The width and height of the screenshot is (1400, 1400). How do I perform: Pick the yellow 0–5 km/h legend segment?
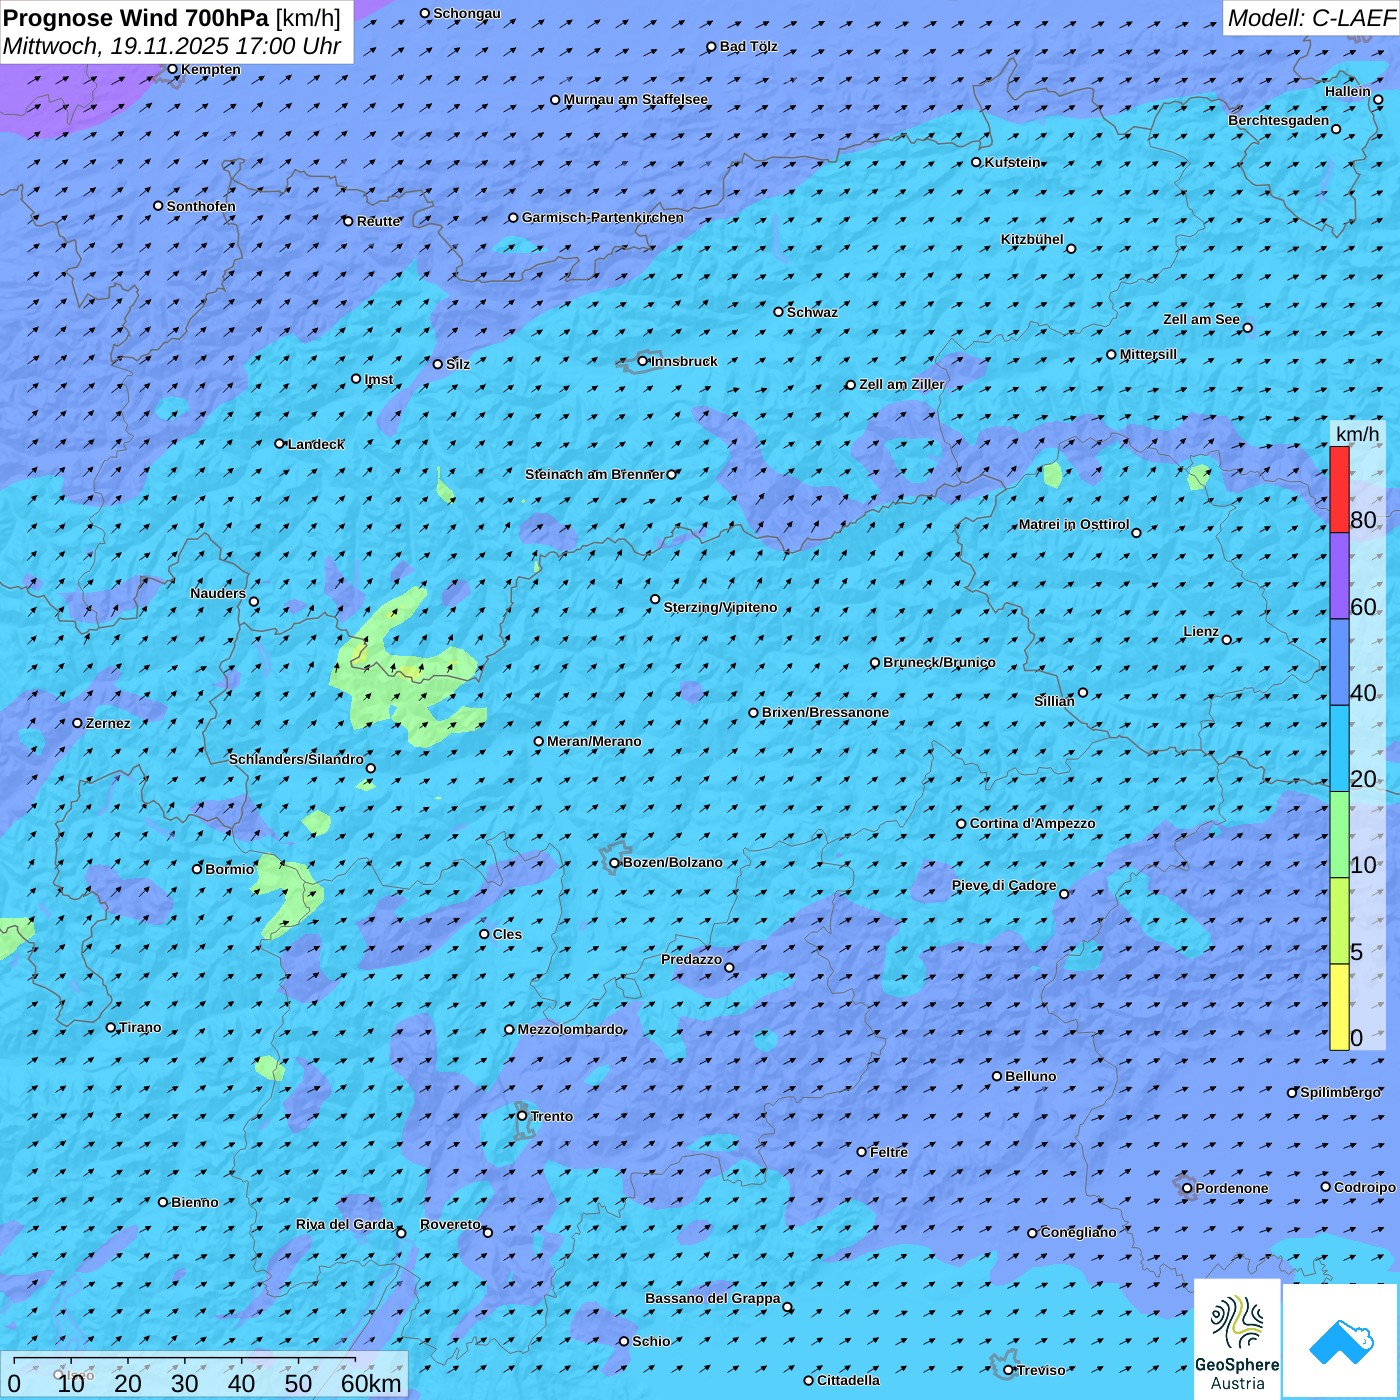[x=1339, y=1007]
